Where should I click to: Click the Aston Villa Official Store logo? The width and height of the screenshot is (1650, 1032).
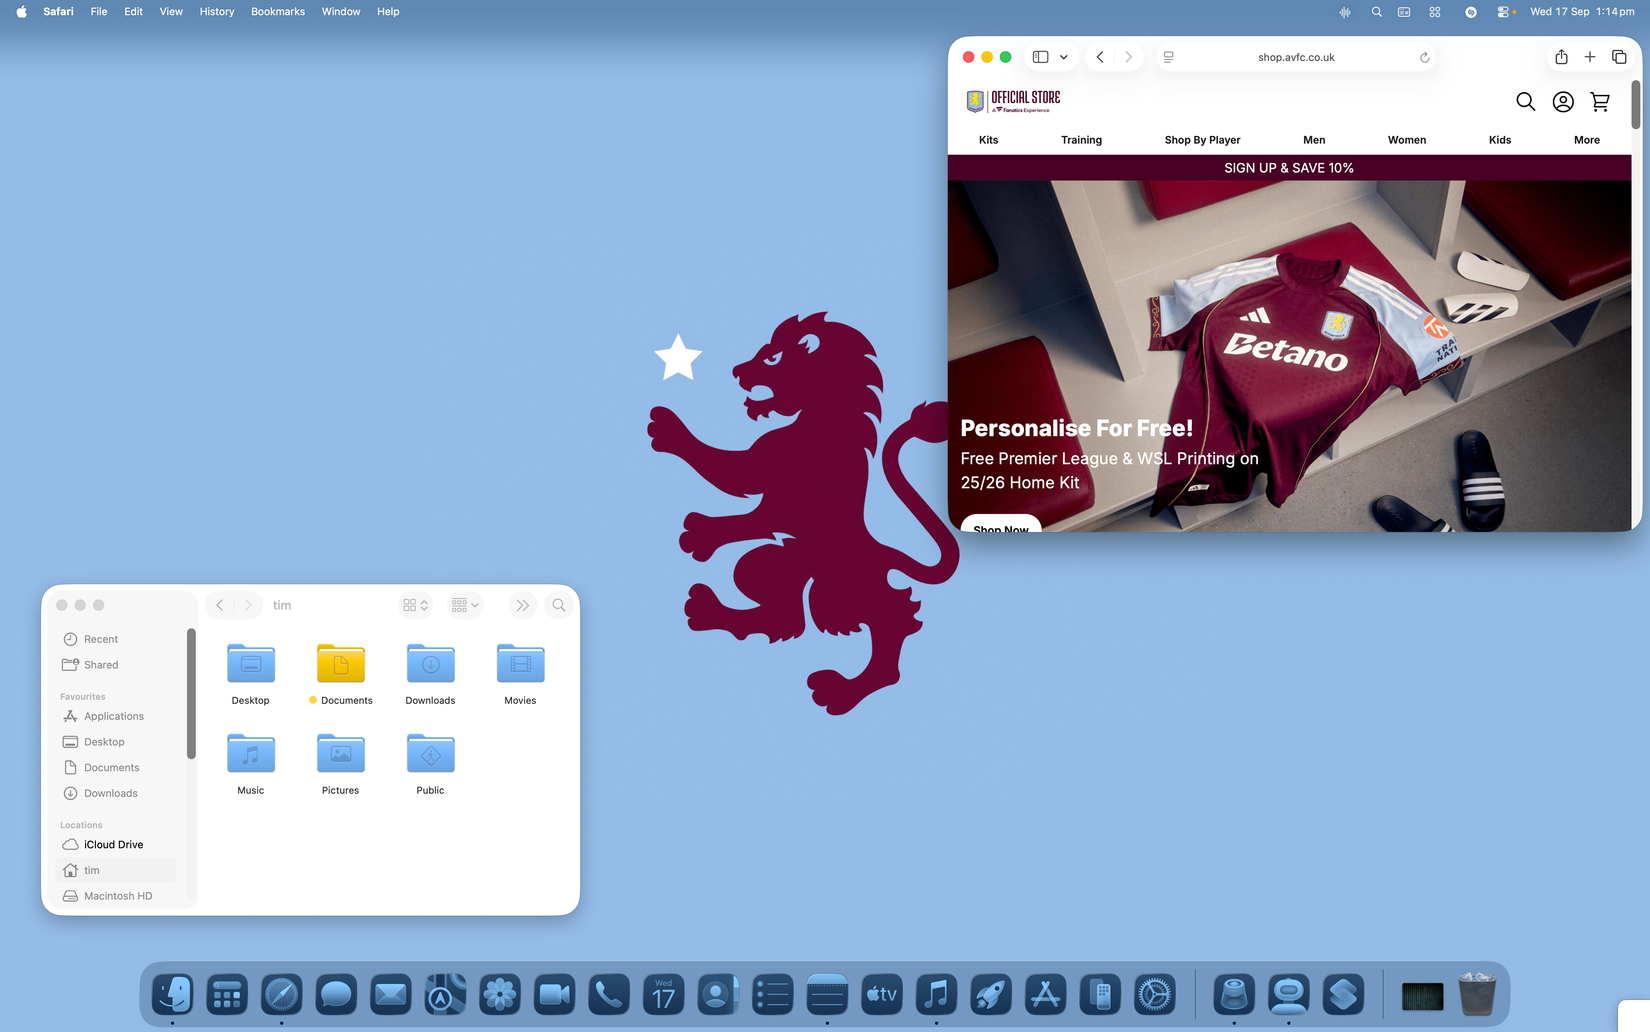click(1013, 101)
